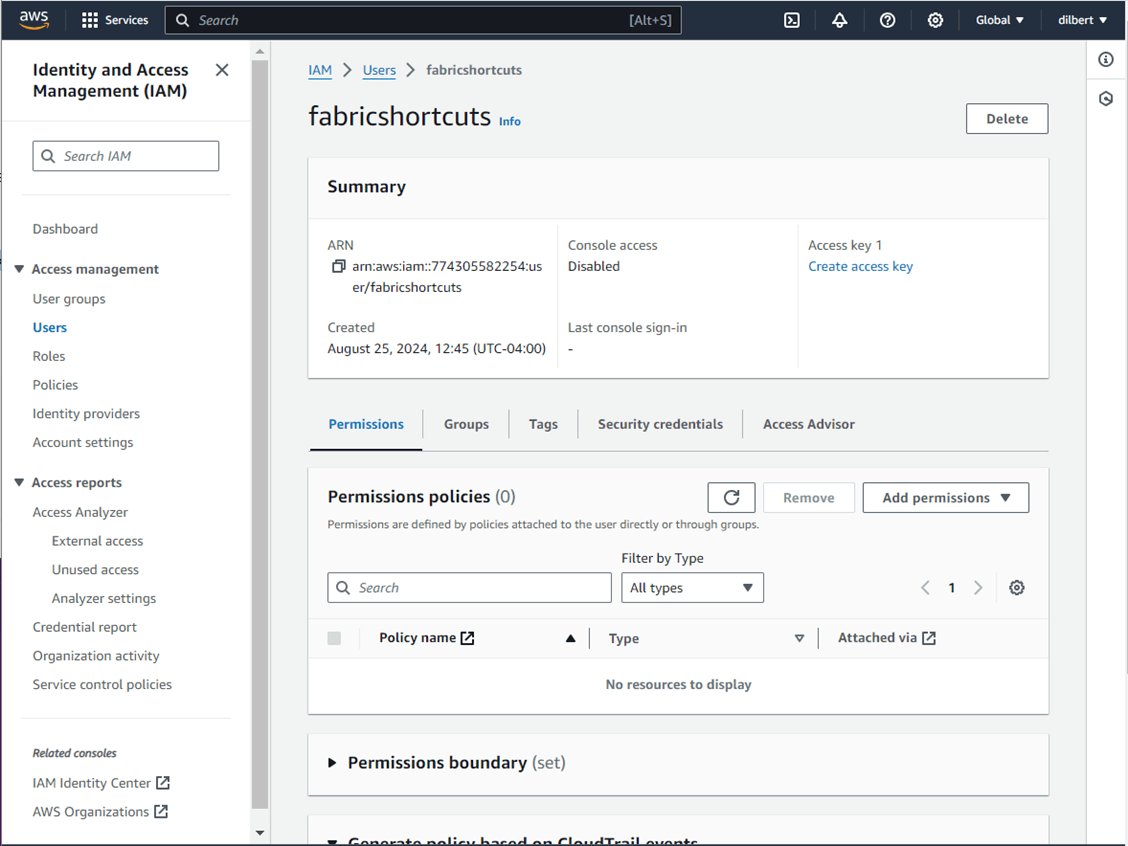Click the Search IAM input field
This screenshot has width=1128, height=846.
(x=126, y=156)
